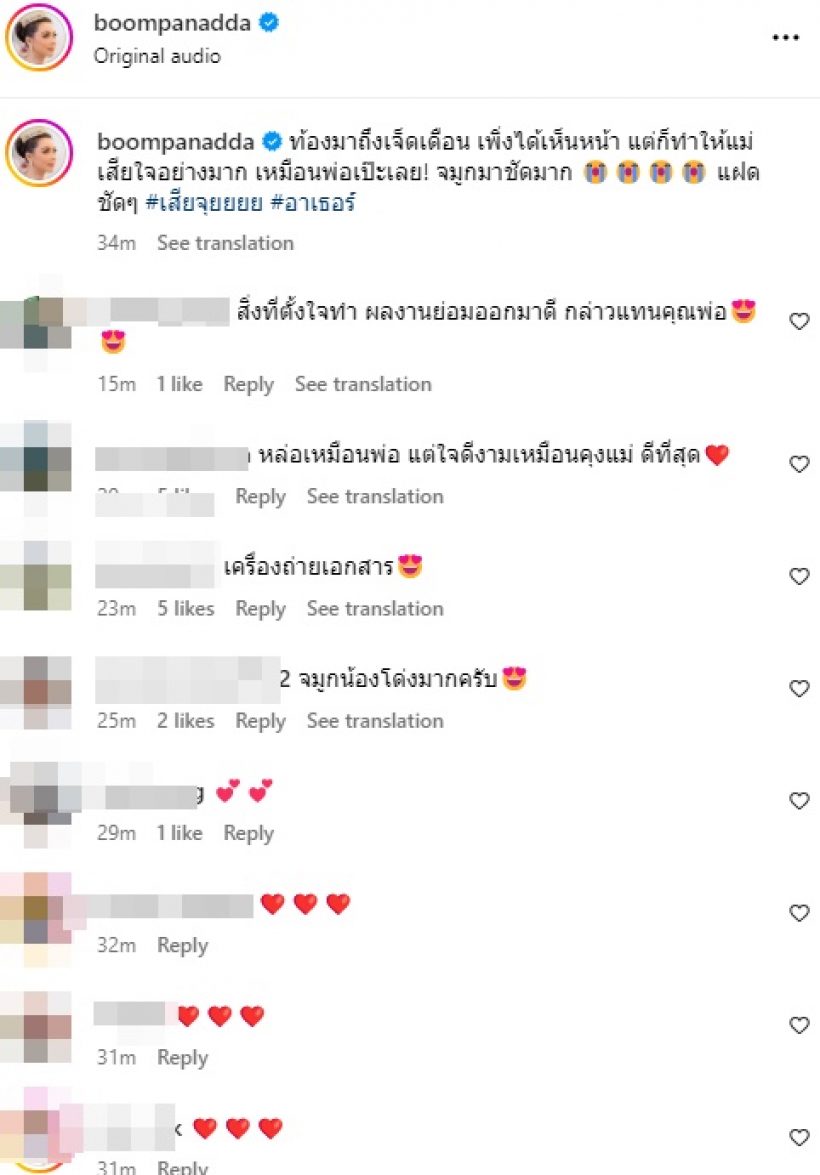The width and height of the screenshot is (820, 1175).
Task: Click the boompanadda username in the header
Action: pyautogui.click(x=172, y=23)
